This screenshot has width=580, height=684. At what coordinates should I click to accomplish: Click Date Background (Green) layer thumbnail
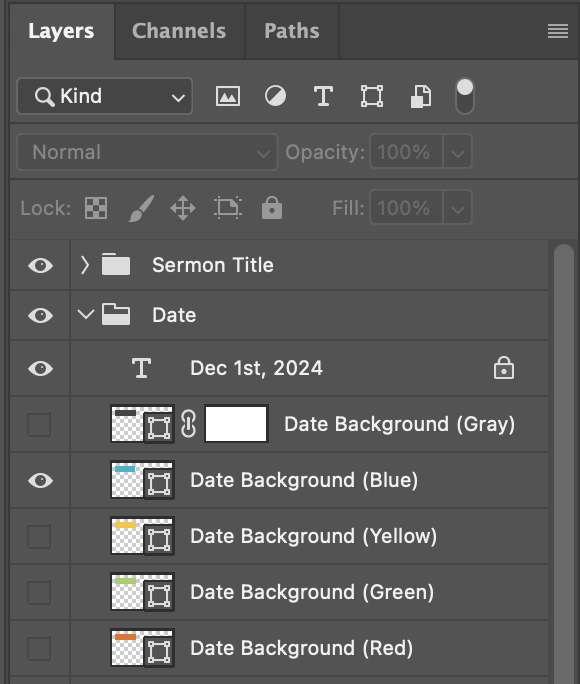click(x=142, y=592)
